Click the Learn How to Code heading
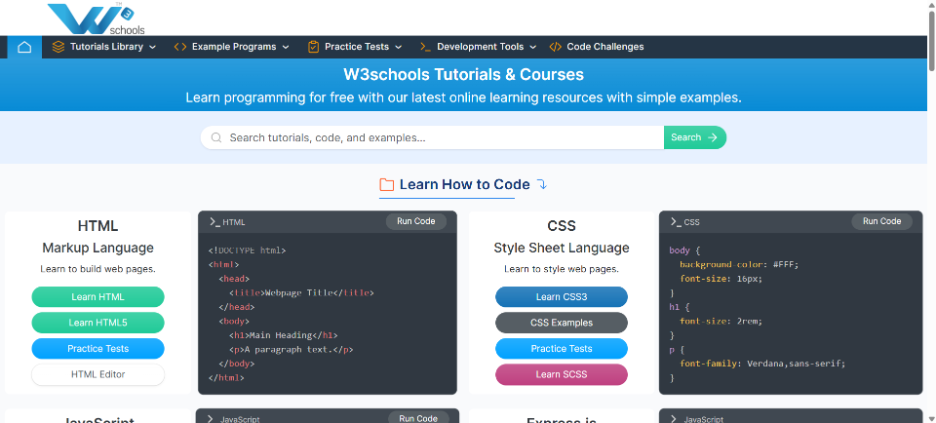The height and width of the screenshot is (423, 936). click(x=464, y=185)
